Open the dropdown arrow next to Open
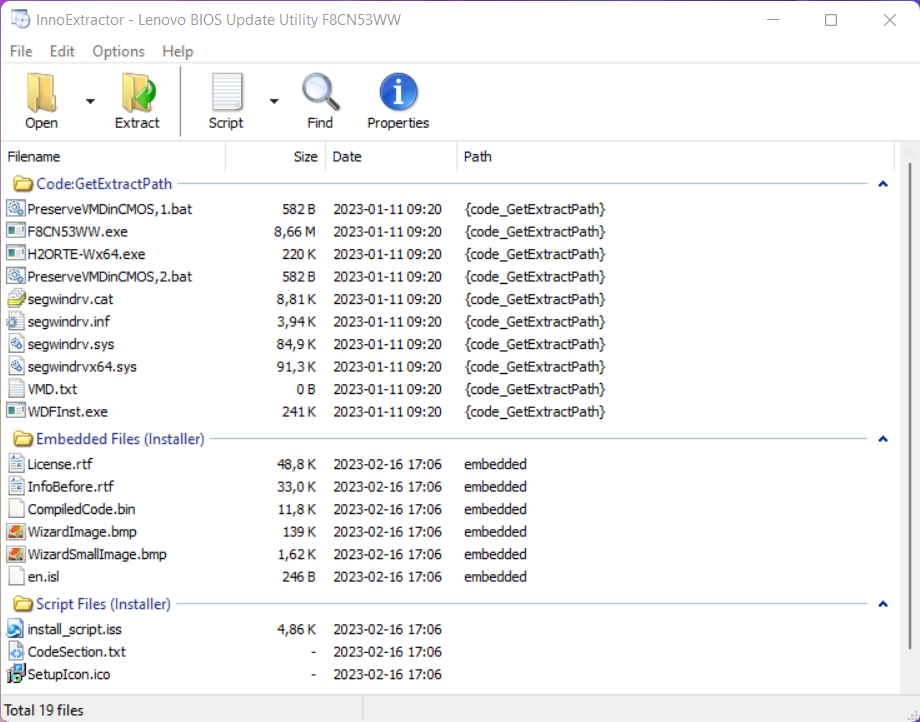Screen dimensions: 920x722 (90, 101)
